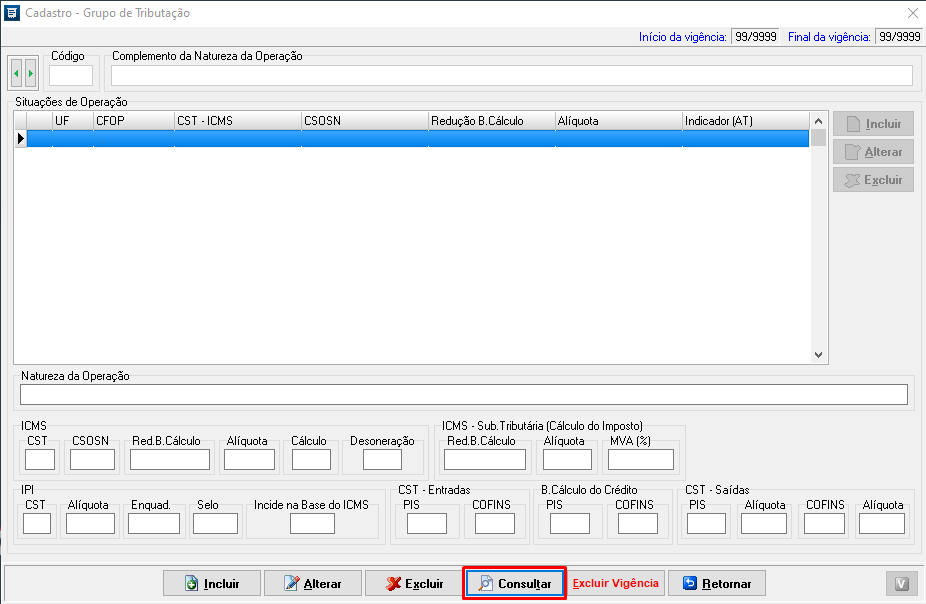Focus the Complemento da Natureza da Operação field
Image resolution: width=926 pixels, height=604 pixels.
pyautogui.click(x=511, y=76)
